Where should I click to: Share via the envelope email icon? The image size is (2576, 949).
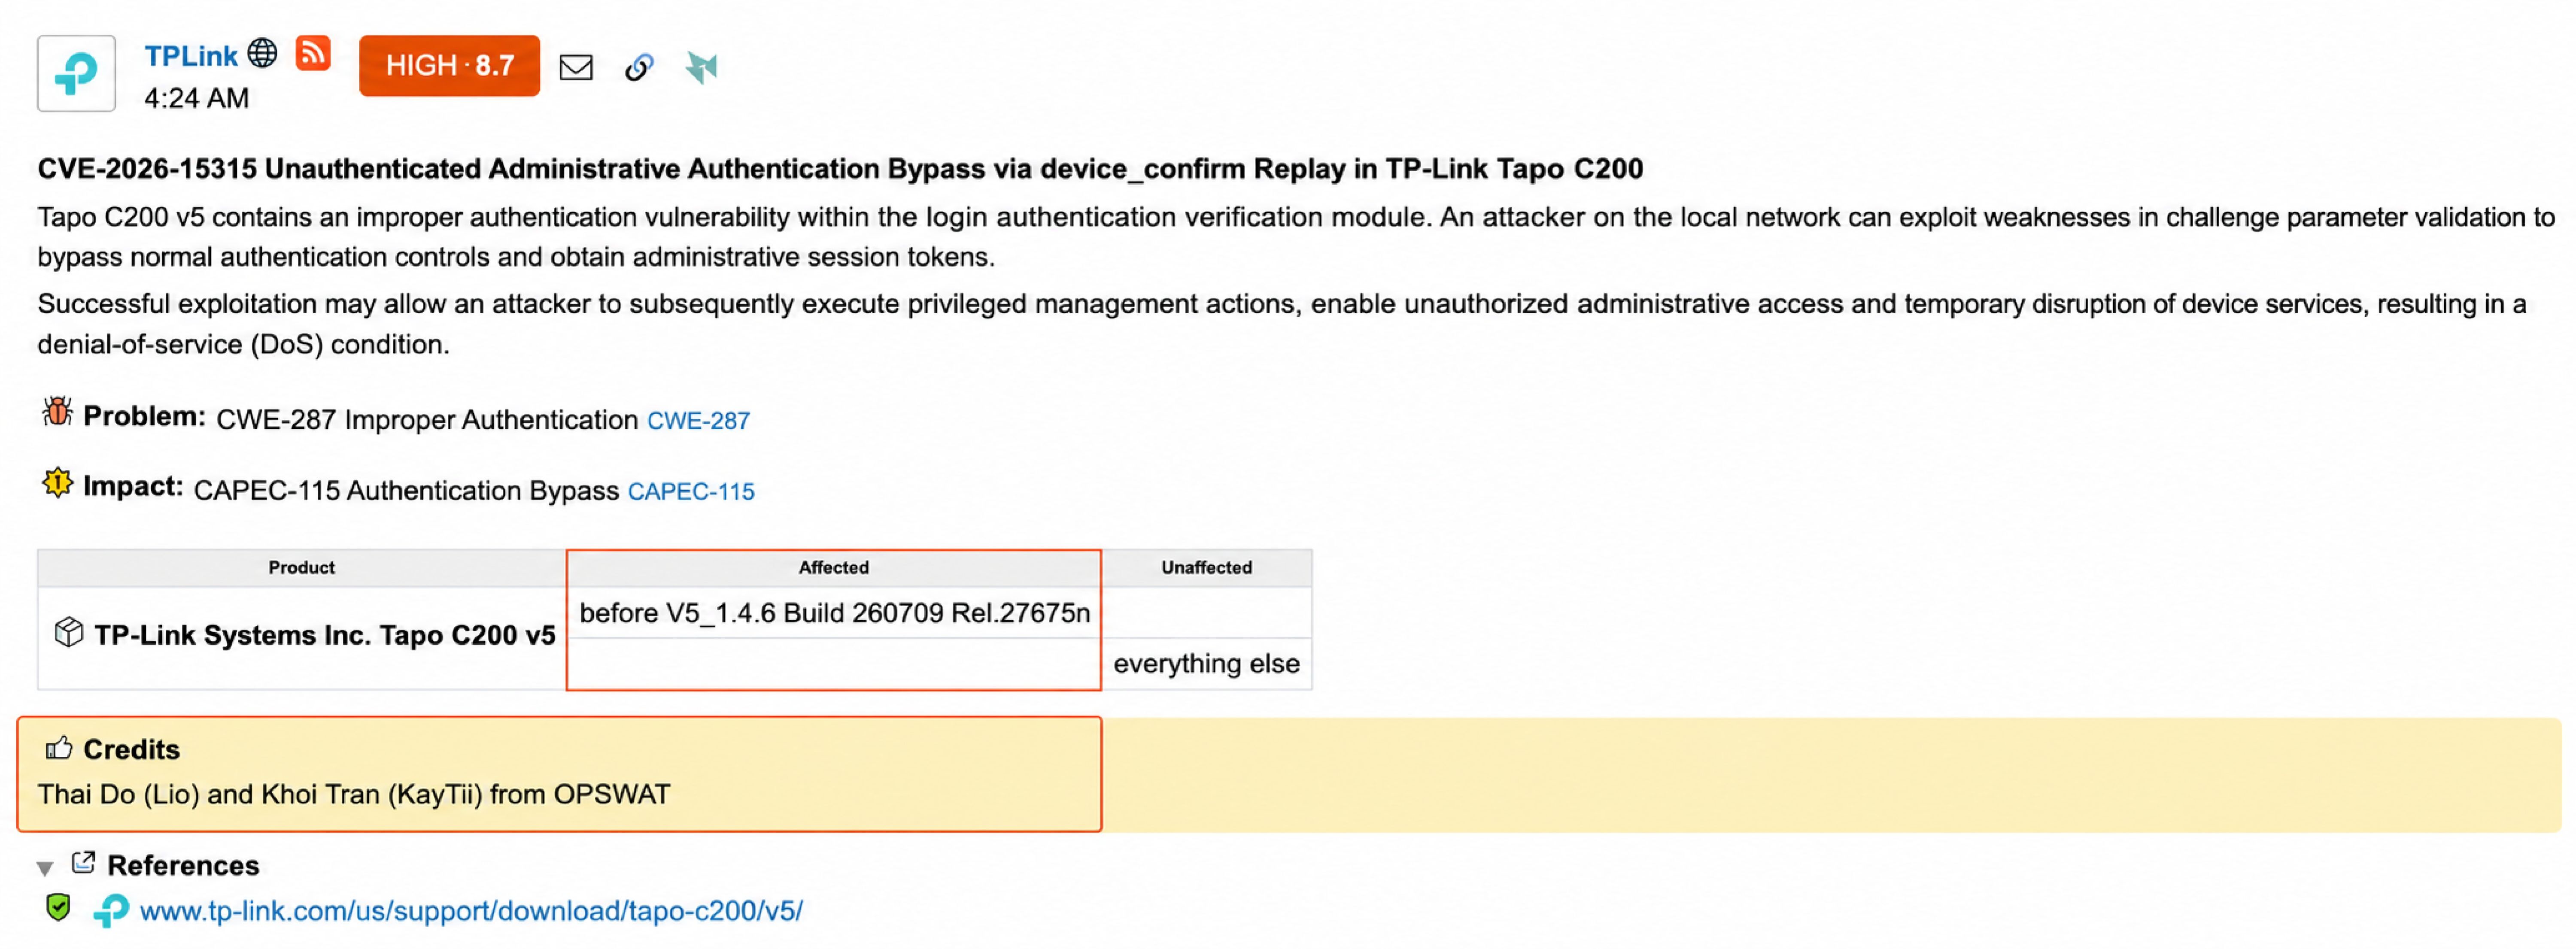(576, 67)
